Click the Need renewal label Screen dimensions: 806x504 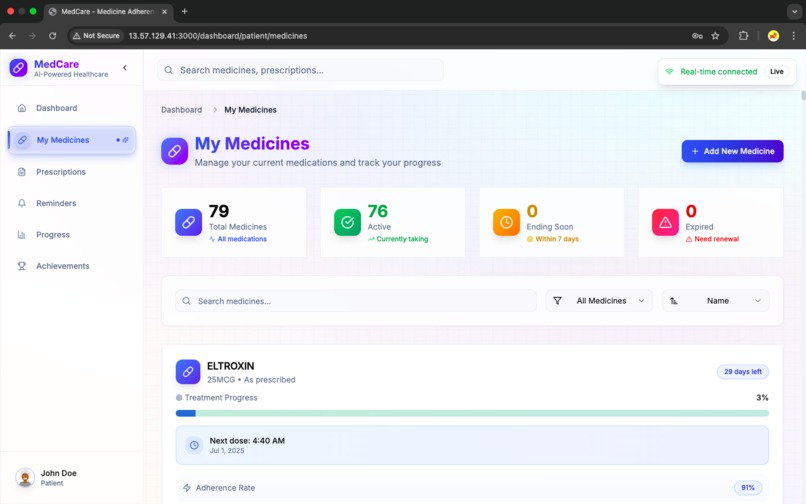717,239
